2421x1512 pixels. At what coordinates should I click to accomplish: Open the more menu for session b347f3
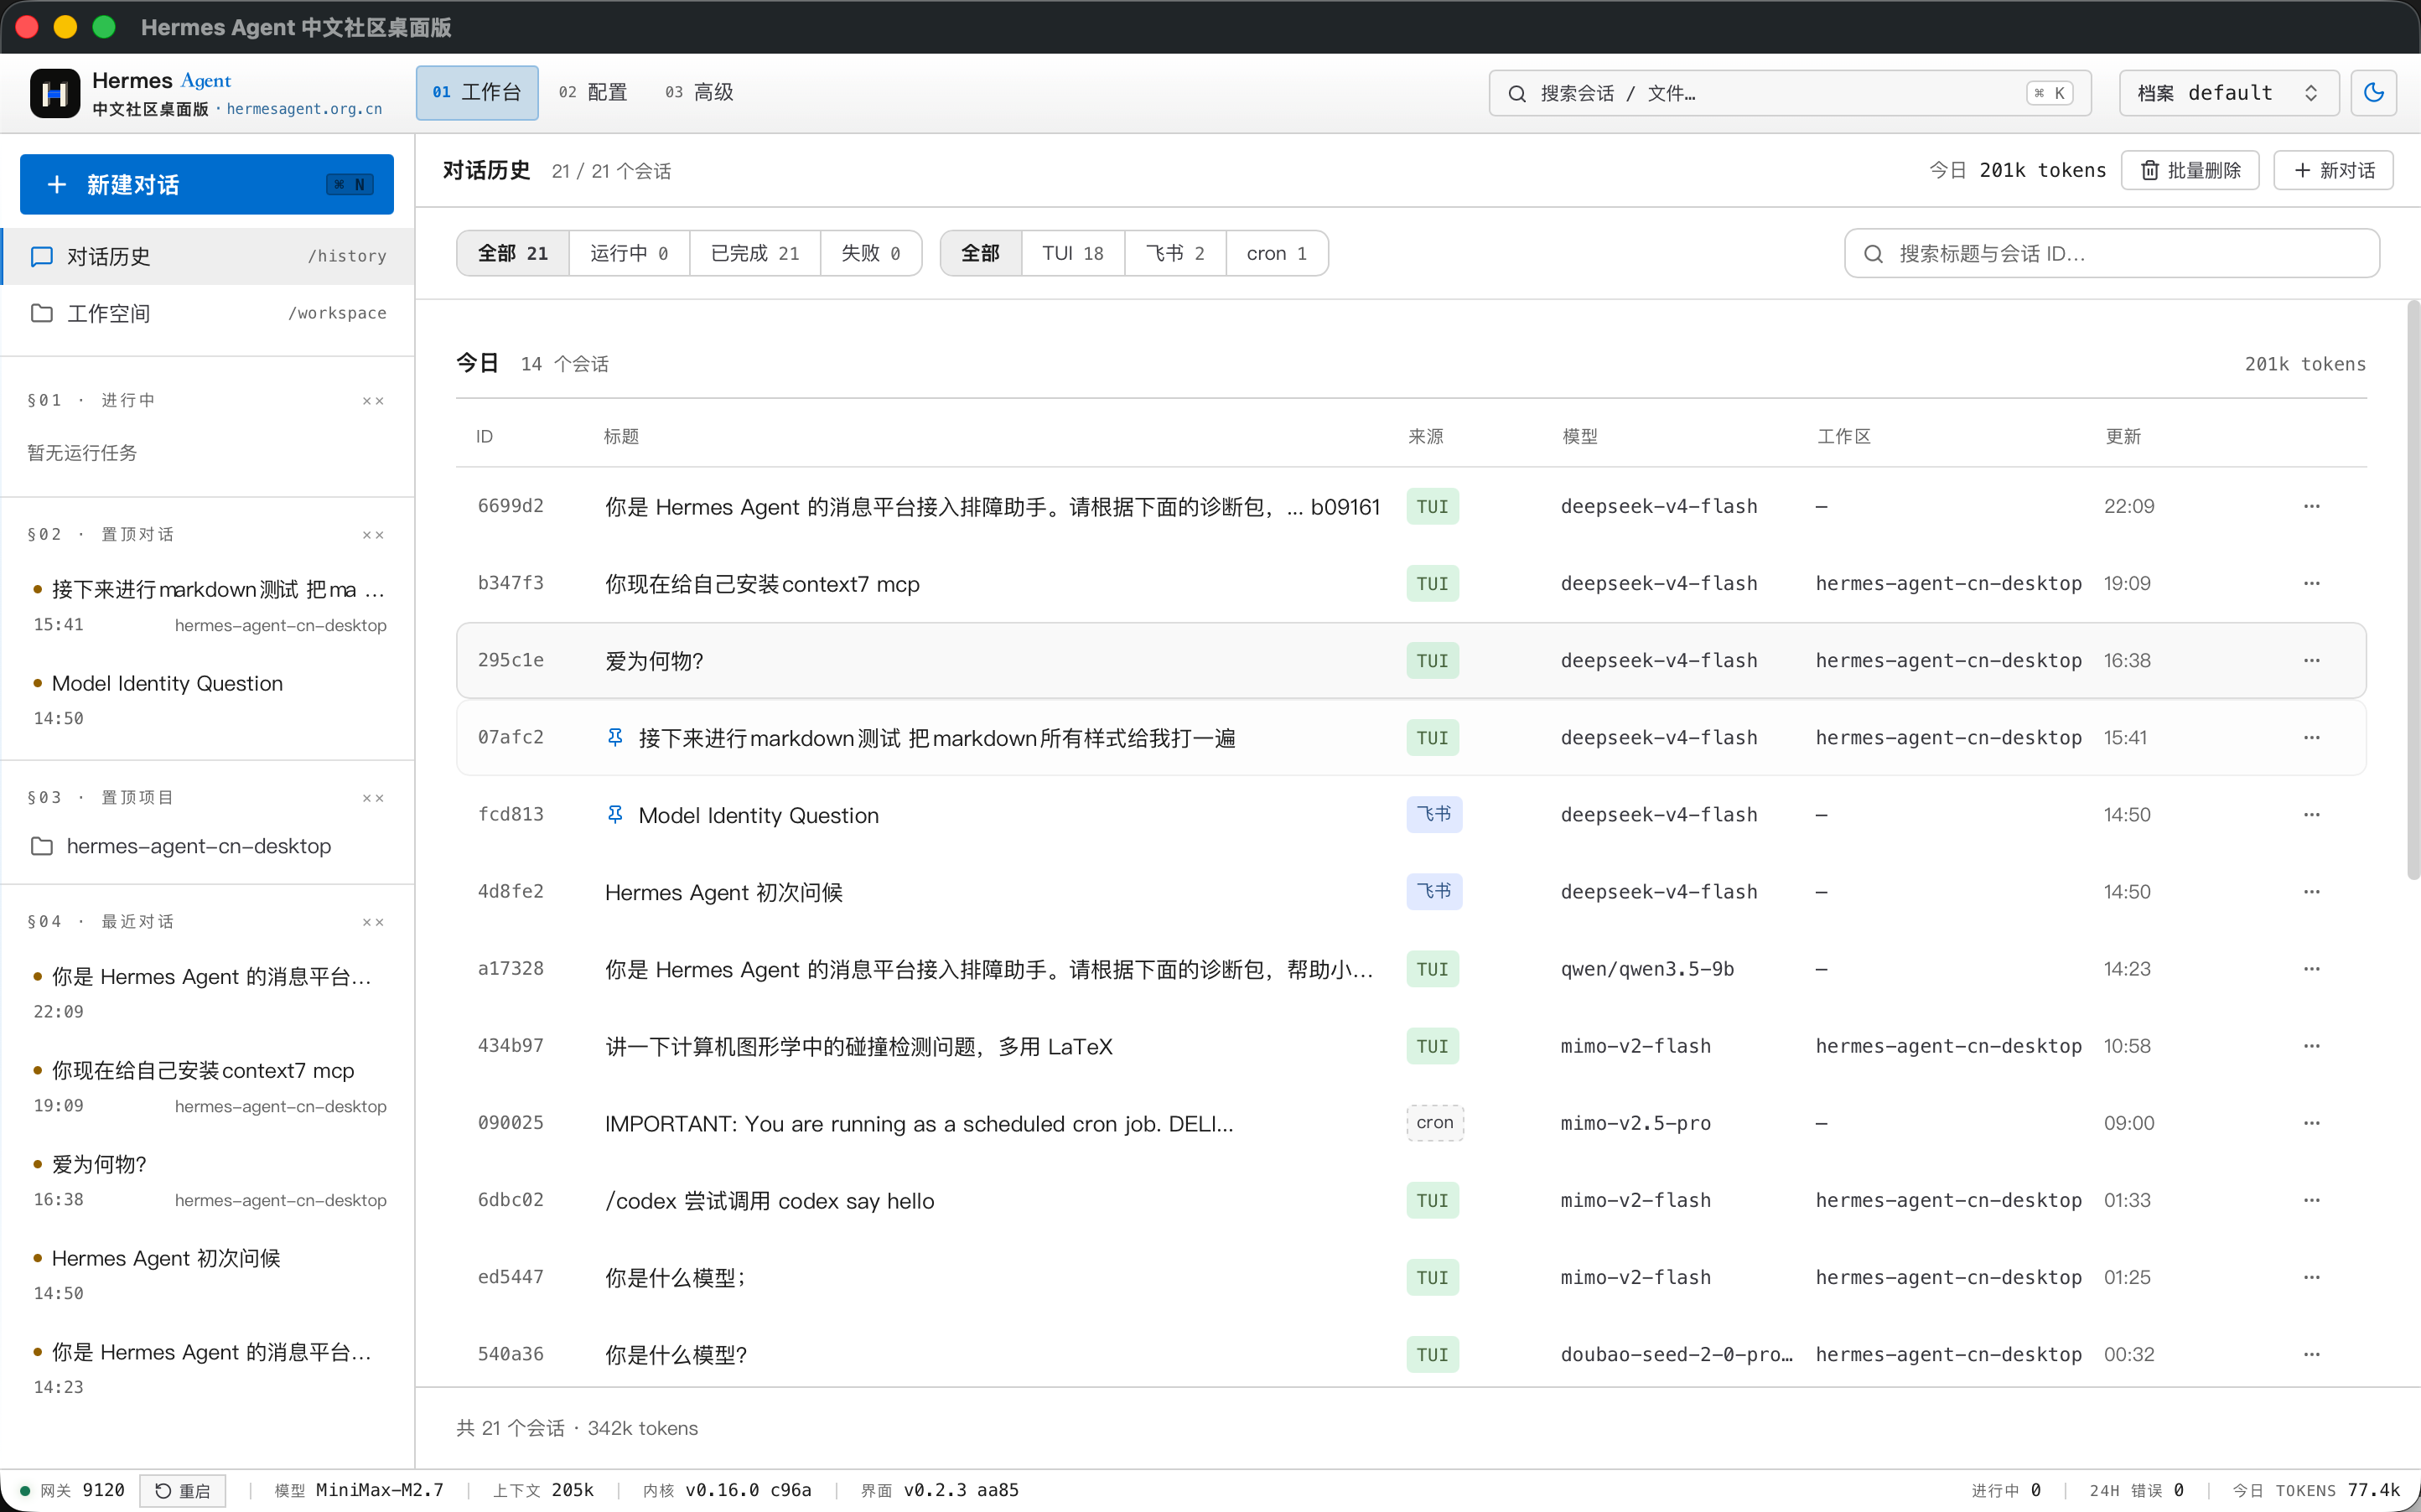2311,583
